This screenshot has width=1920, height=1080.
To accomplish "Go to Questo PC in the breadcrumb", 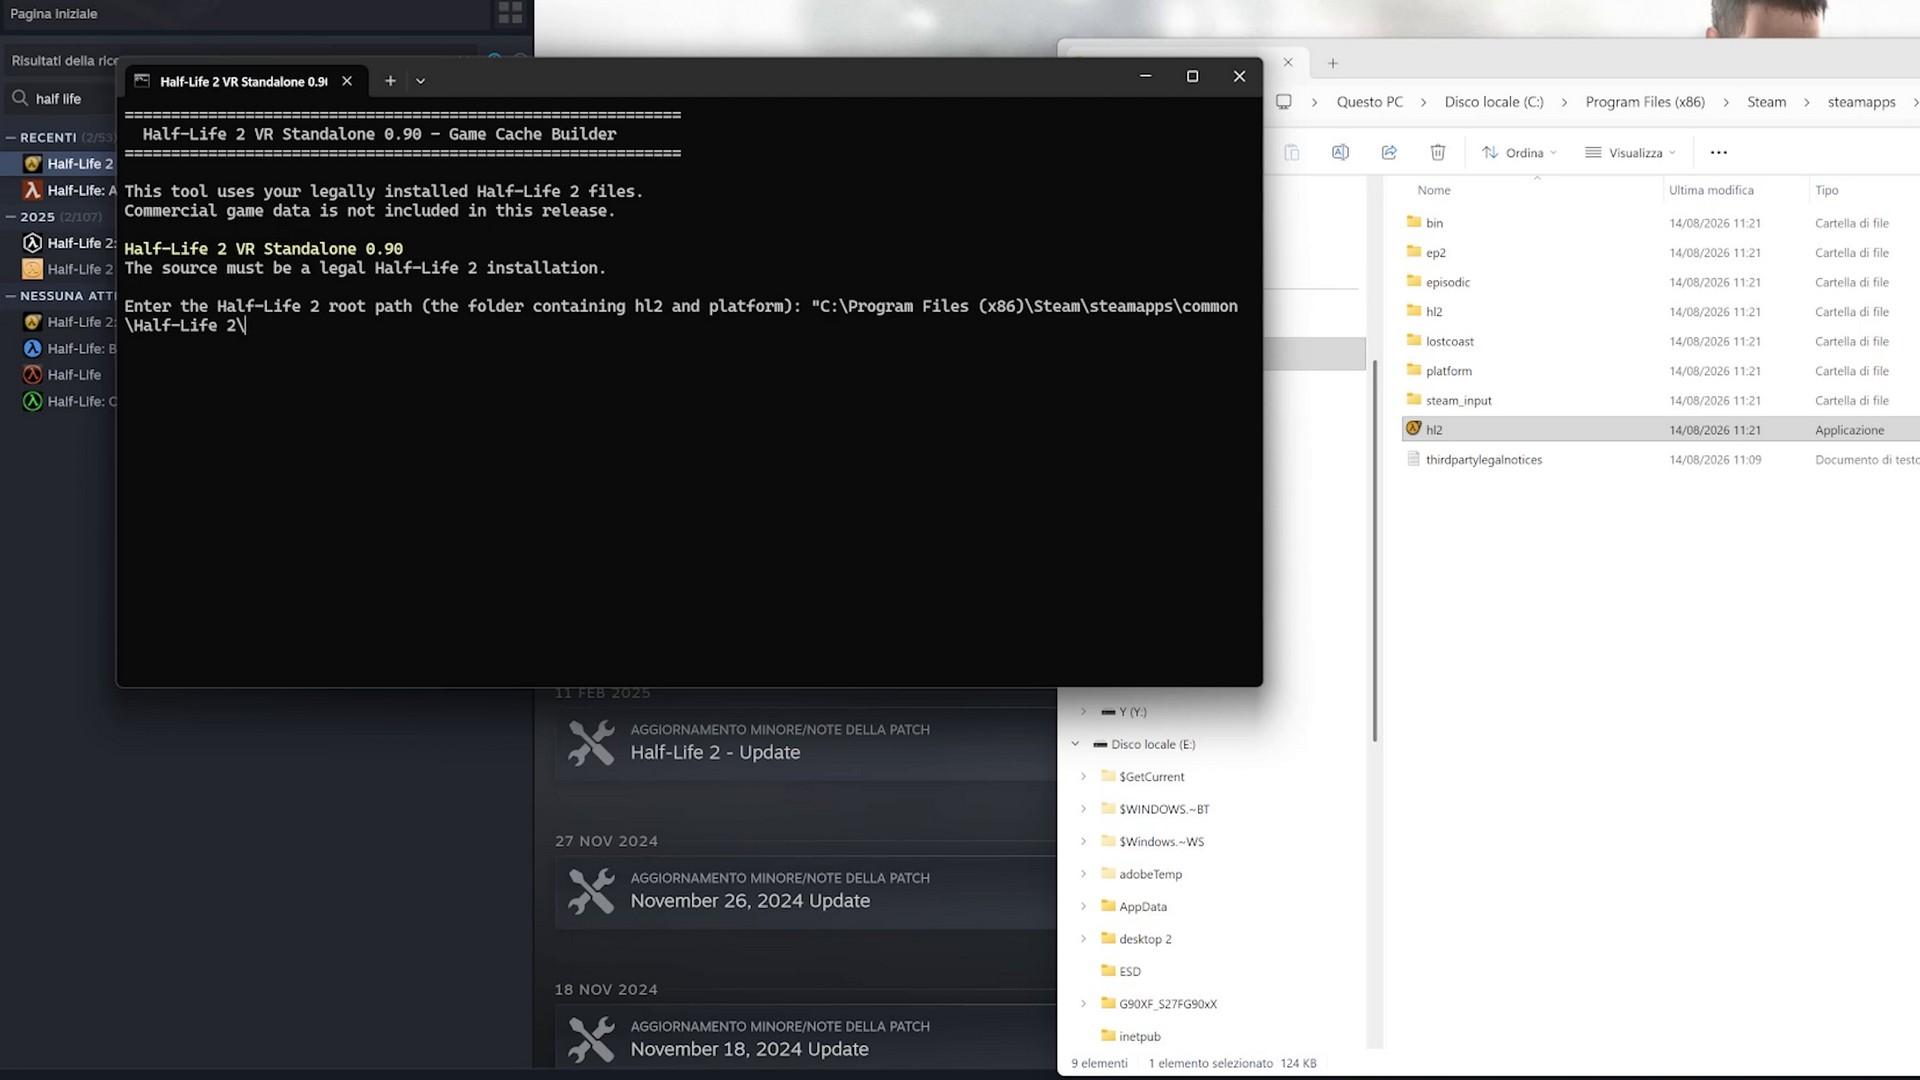I will tap(1370, 102).
